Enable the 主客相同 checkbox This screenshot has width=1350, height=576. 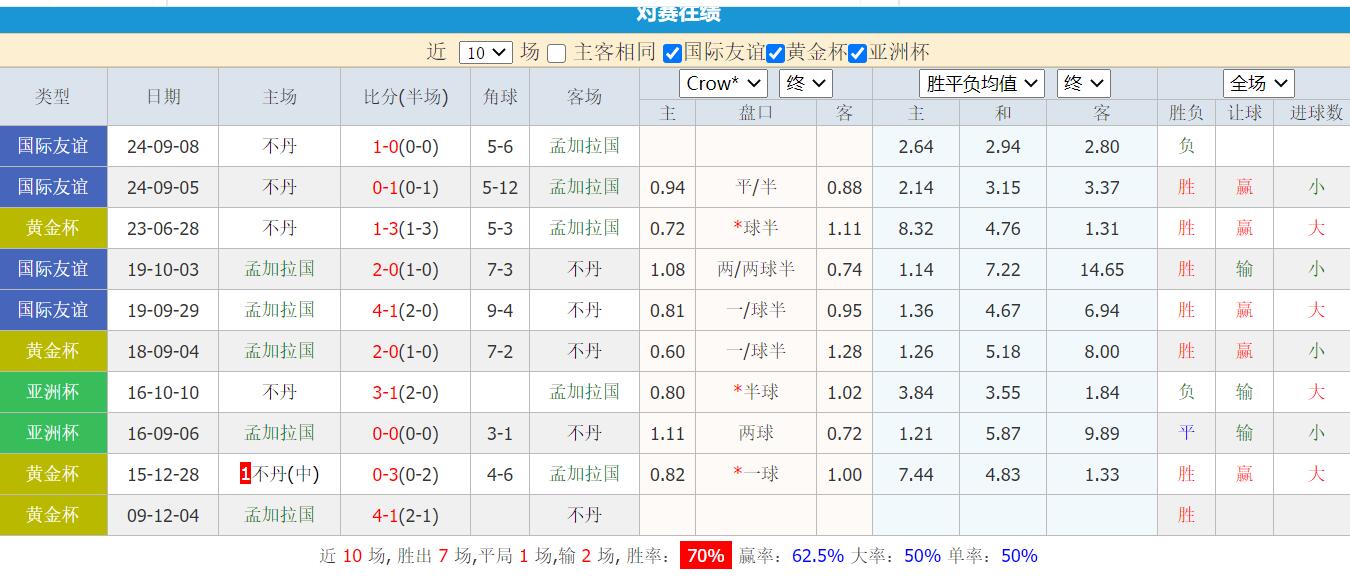click(556, 53)
